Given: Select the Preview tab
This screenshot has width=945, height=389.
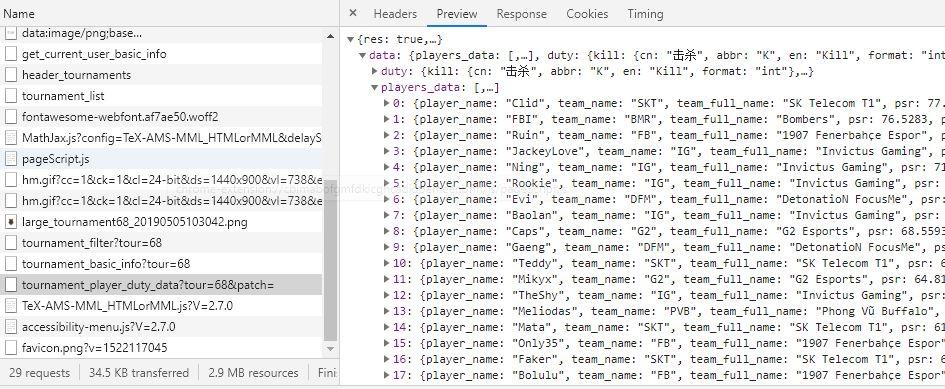Looking at the screenshot, I should point(457,13).
